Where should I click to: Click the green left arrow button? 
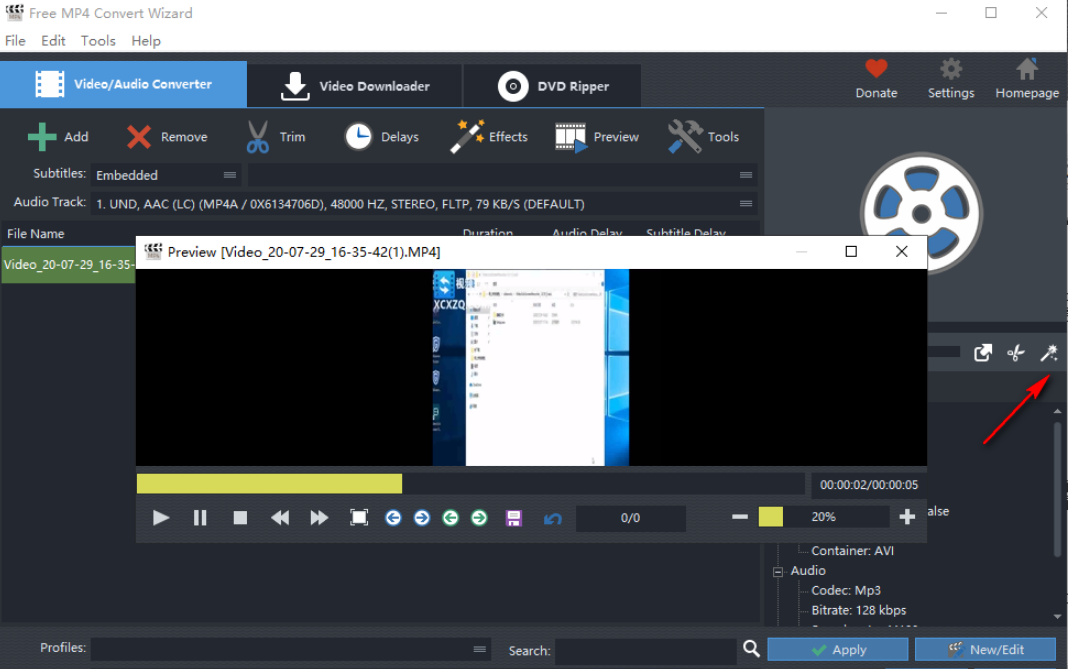click(x=450, y=518)
